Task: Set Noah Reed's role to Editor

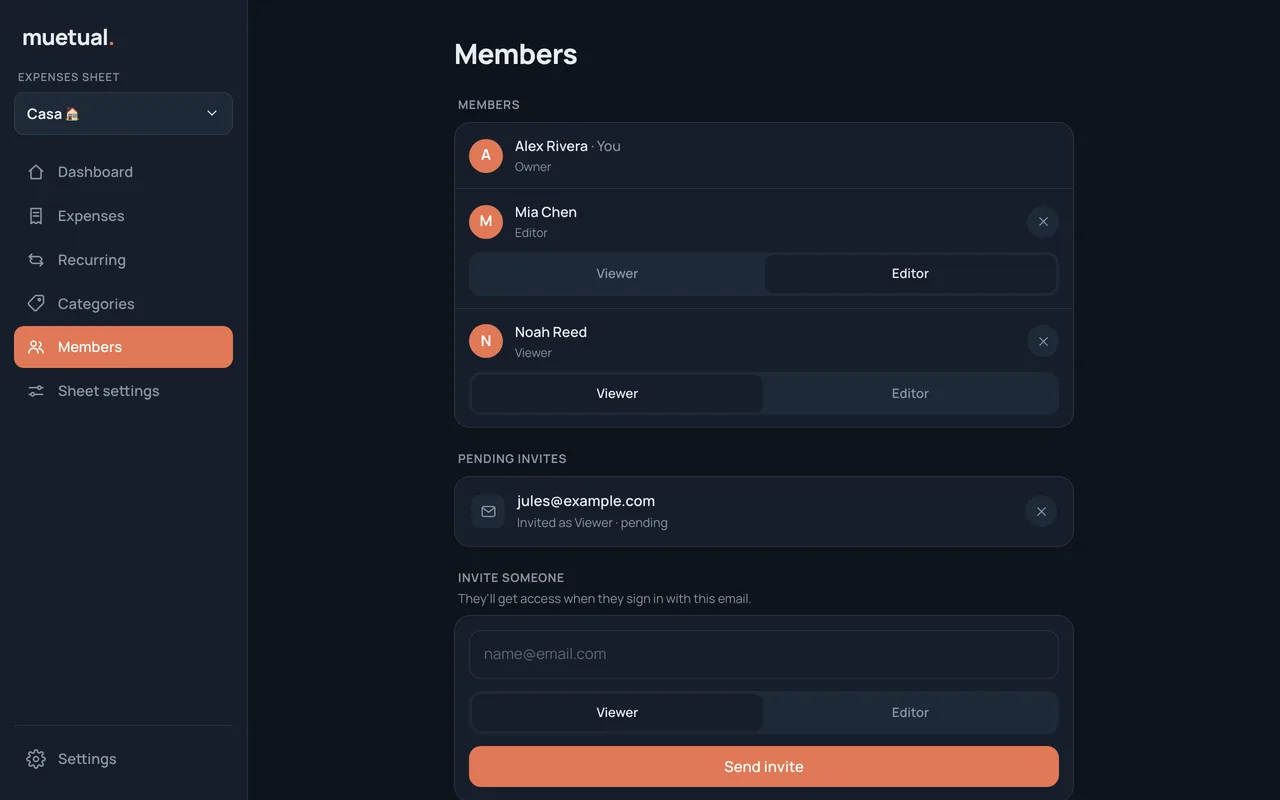Action: (910, 393)
